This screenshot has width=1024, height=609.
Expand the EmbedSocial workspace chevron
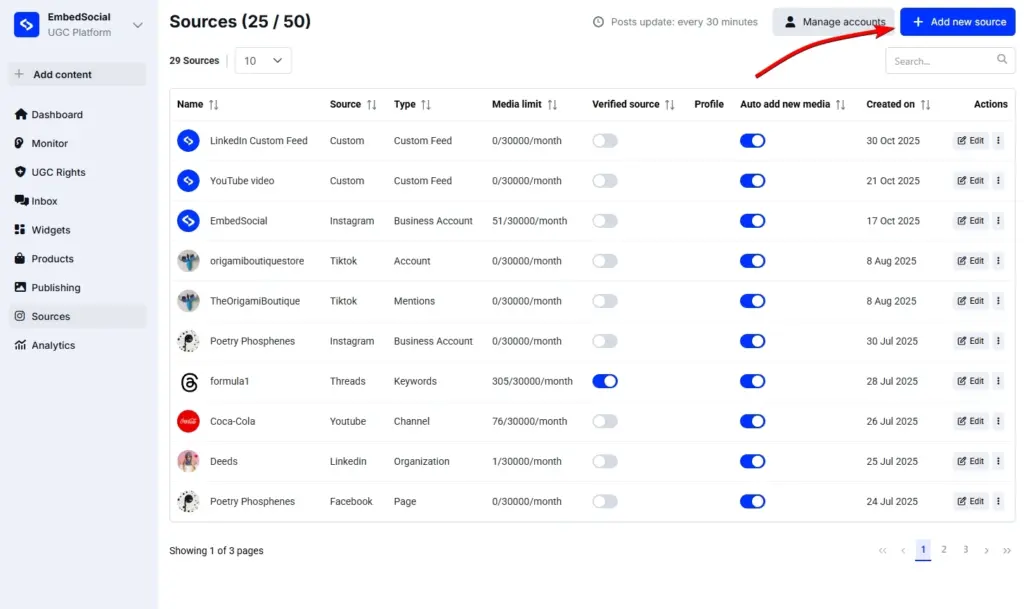tap(137, 23)
